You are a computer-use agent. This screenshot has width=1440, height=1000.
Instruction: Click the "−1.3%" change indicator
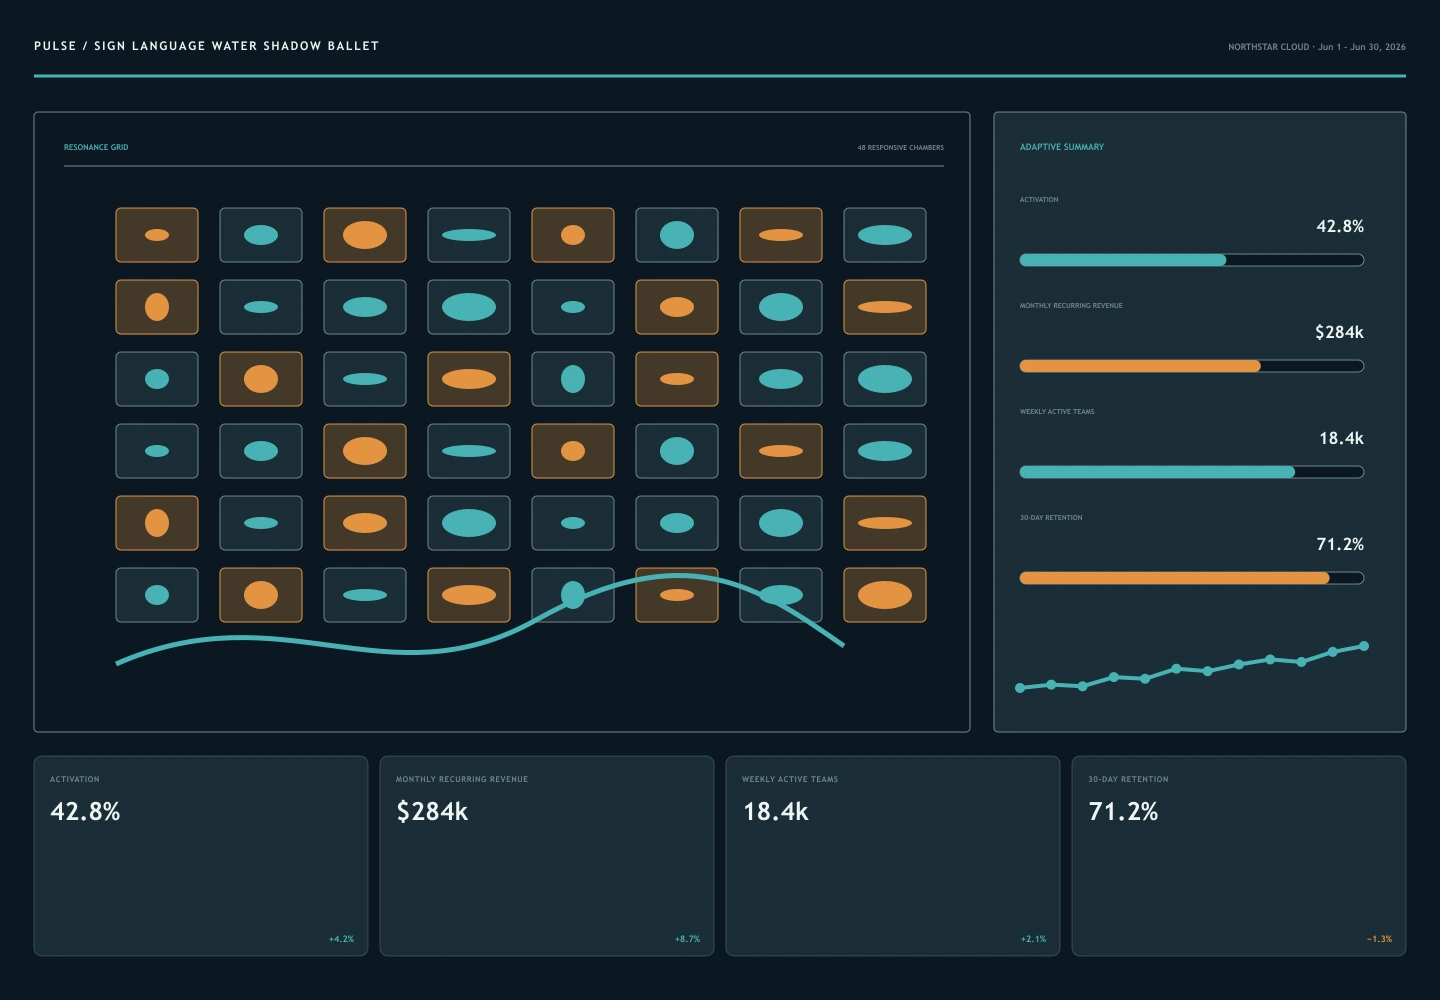point(1379,939)
